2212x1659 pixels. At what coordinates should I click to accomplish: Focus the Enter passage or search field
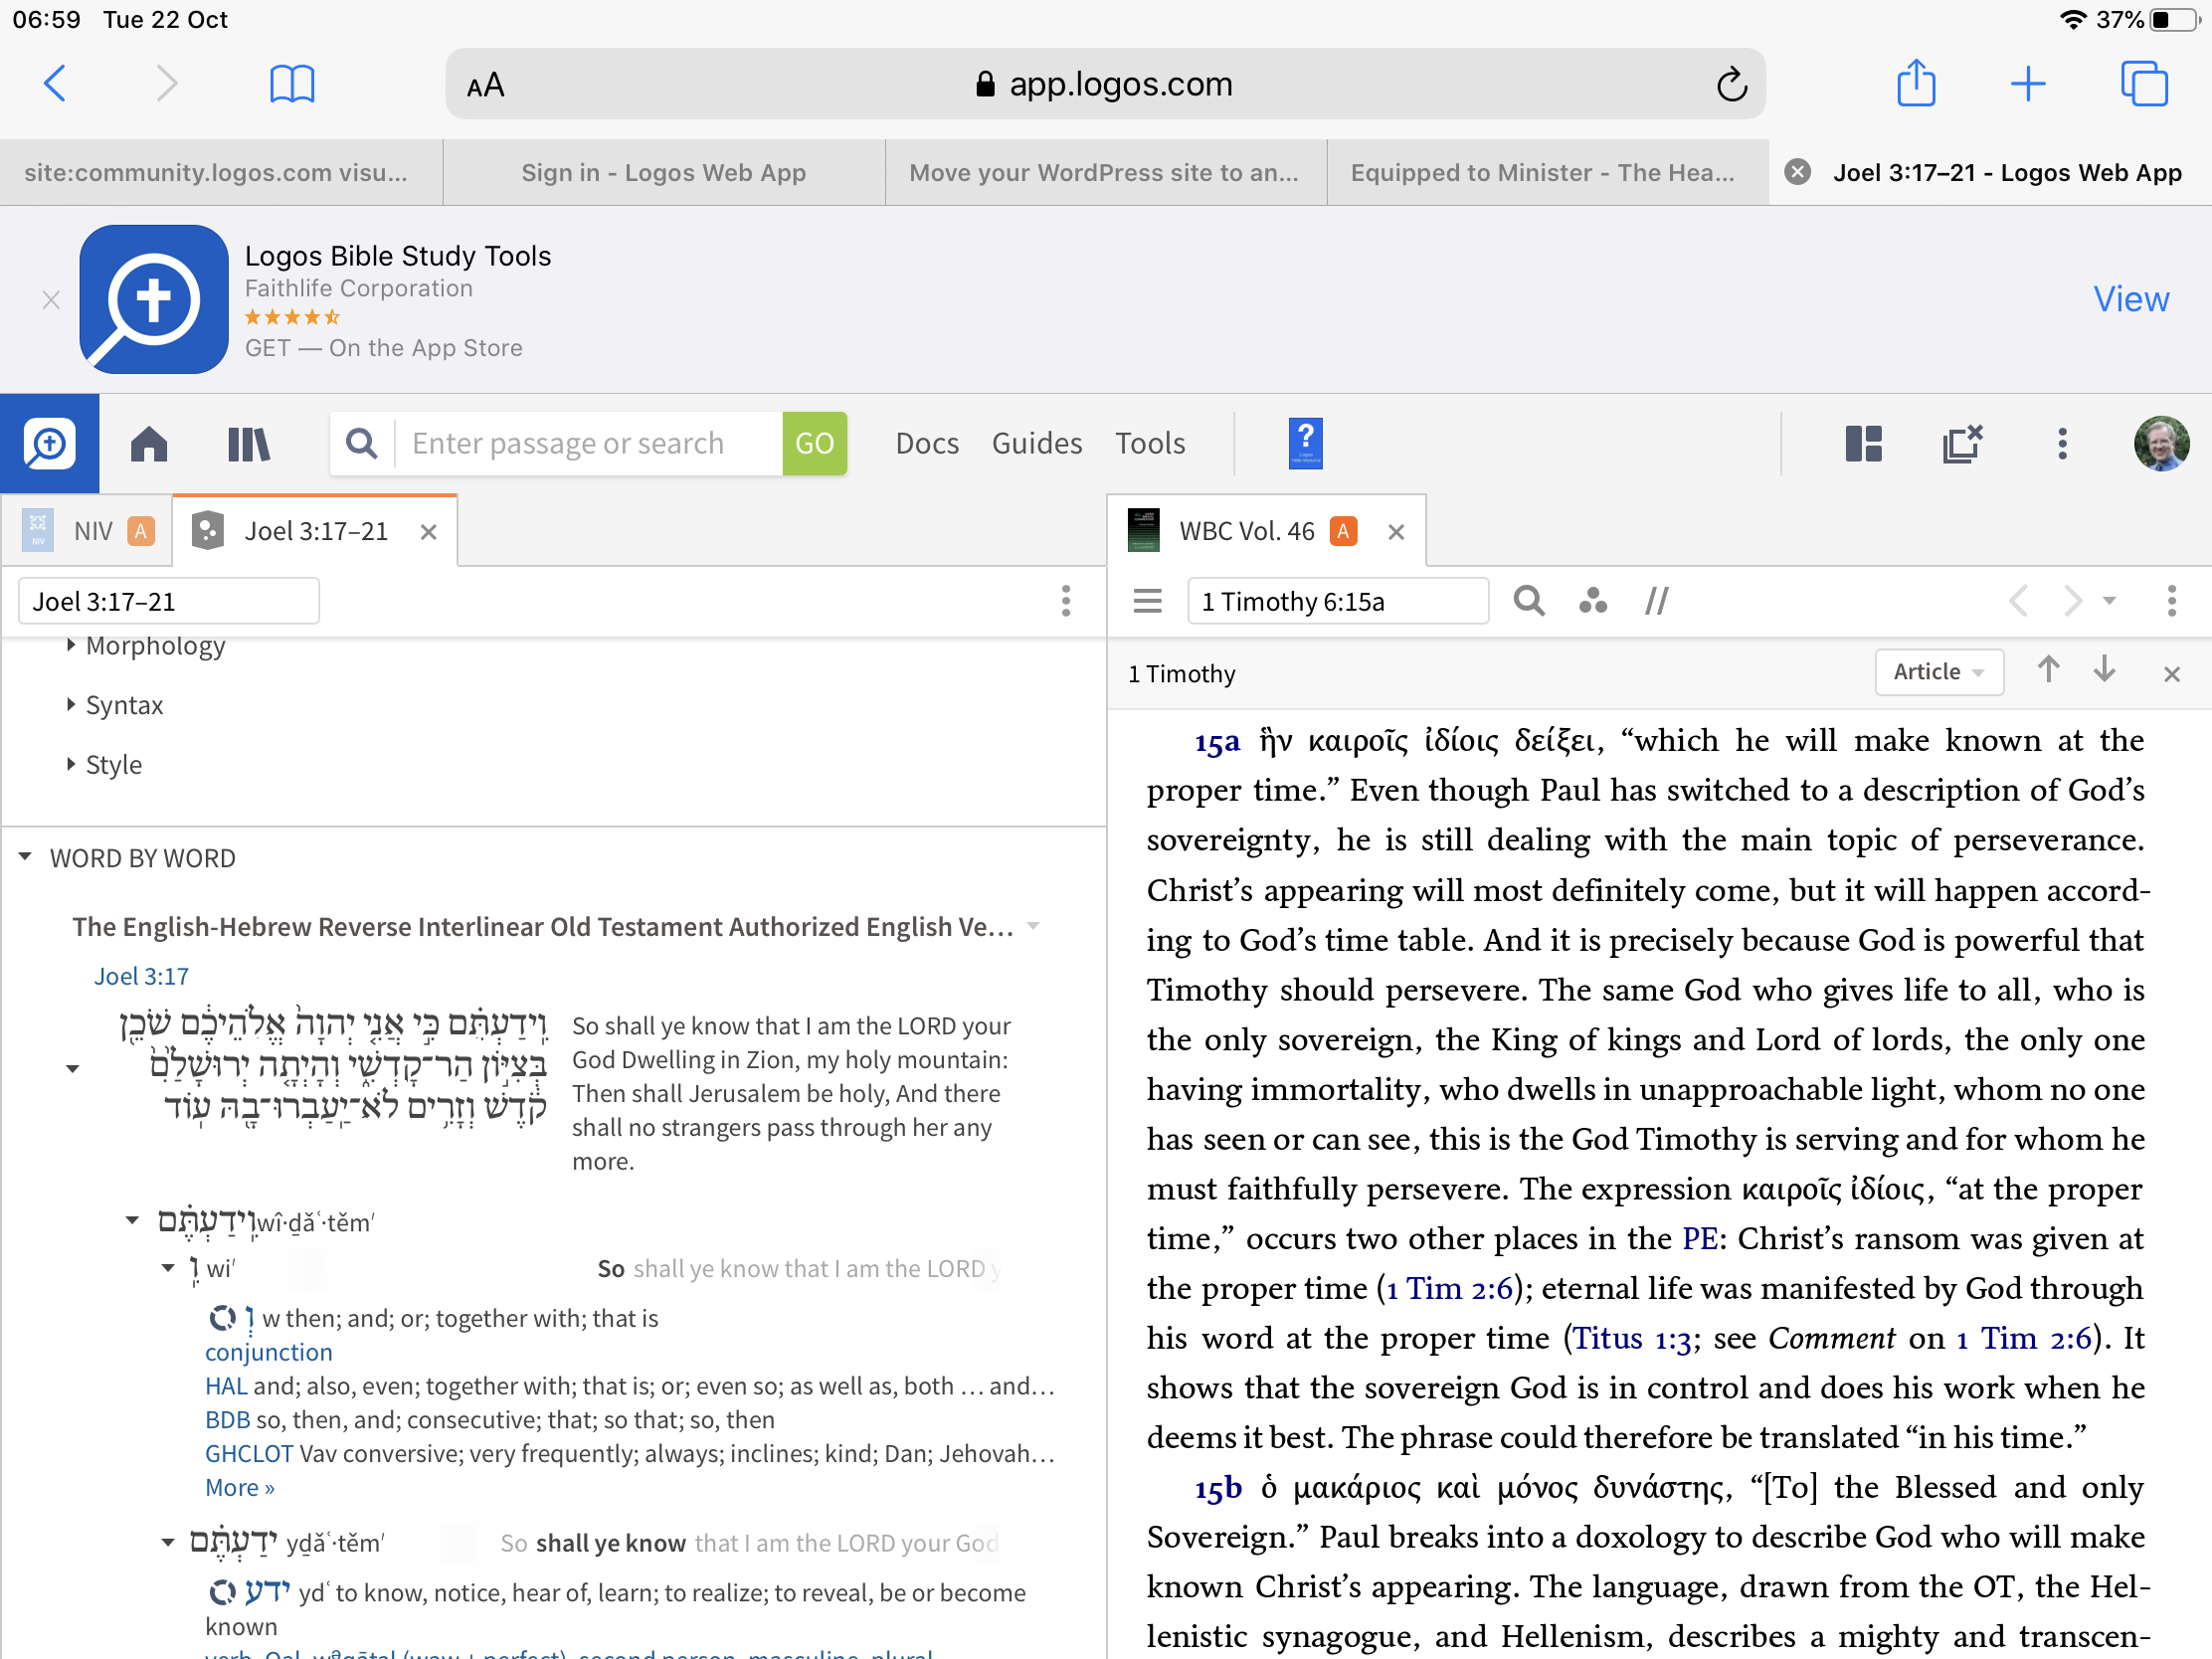click(588, 443)
